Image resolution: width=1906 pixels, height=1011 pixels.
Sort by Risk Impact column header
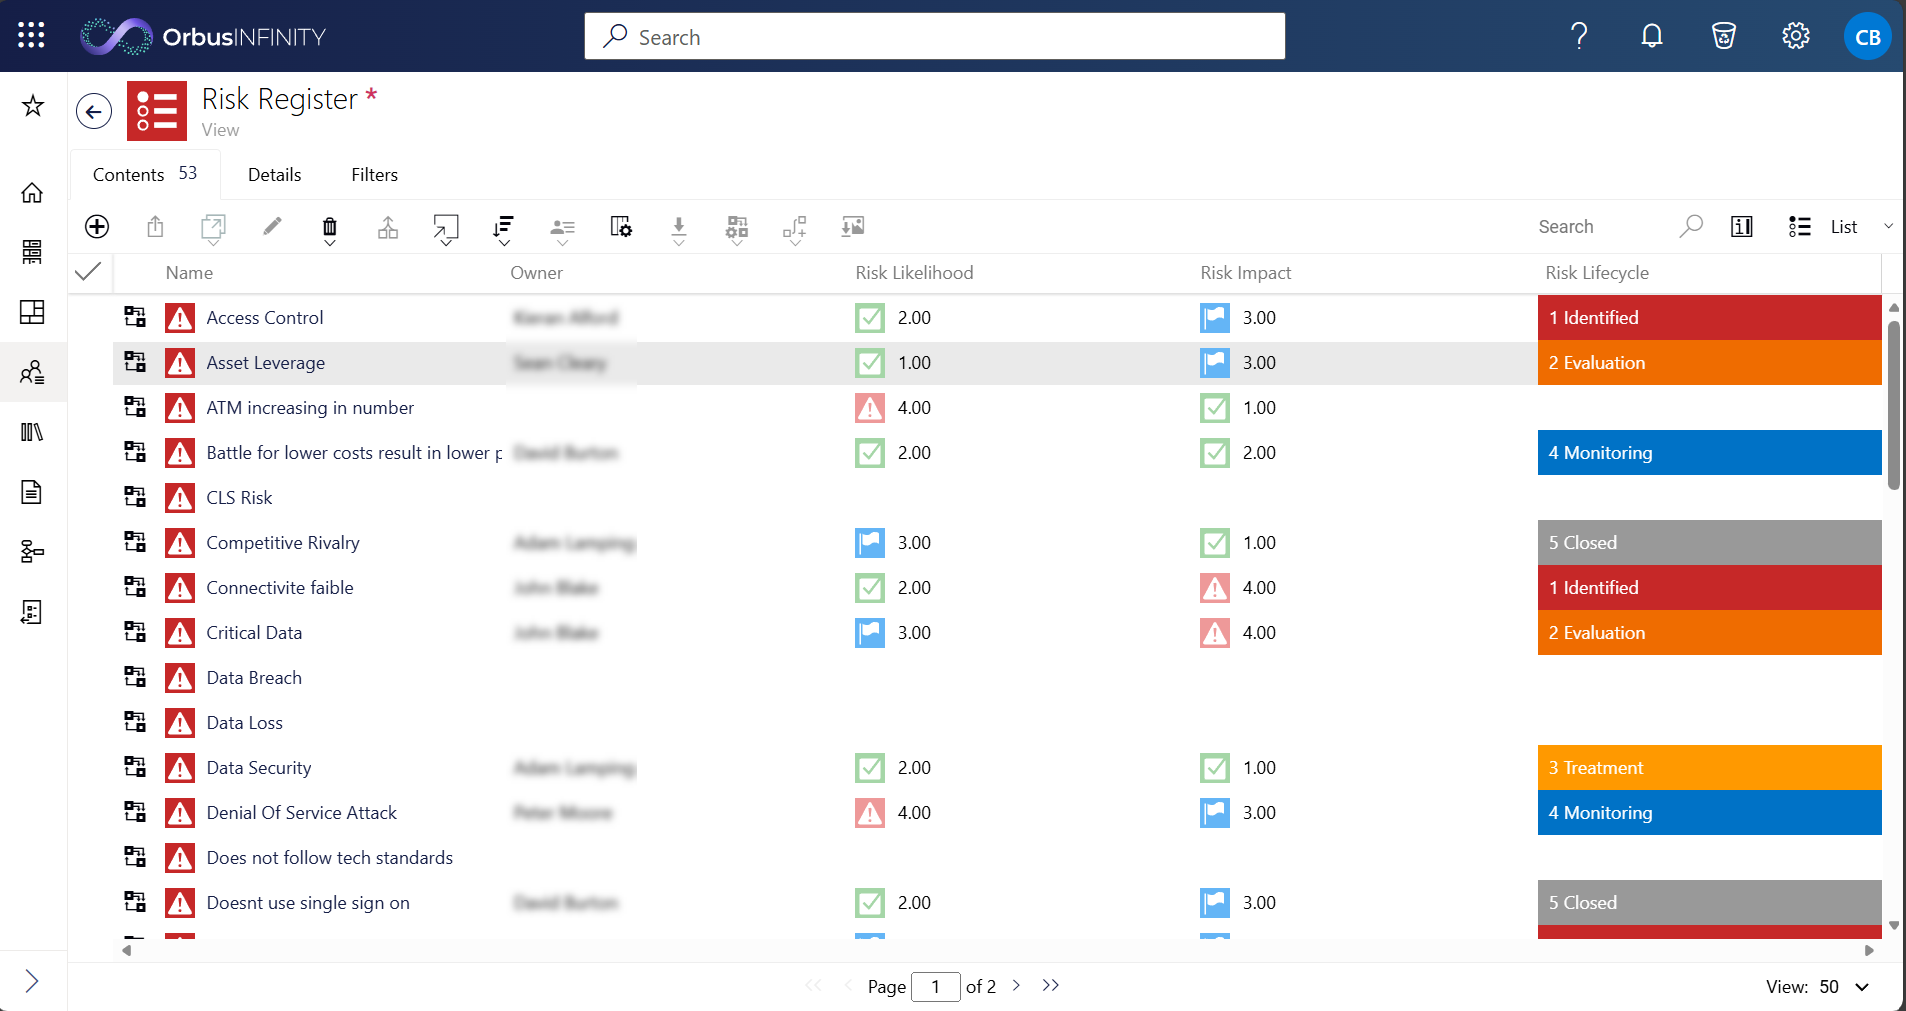pyautogui.click(x=1246, y=273)
